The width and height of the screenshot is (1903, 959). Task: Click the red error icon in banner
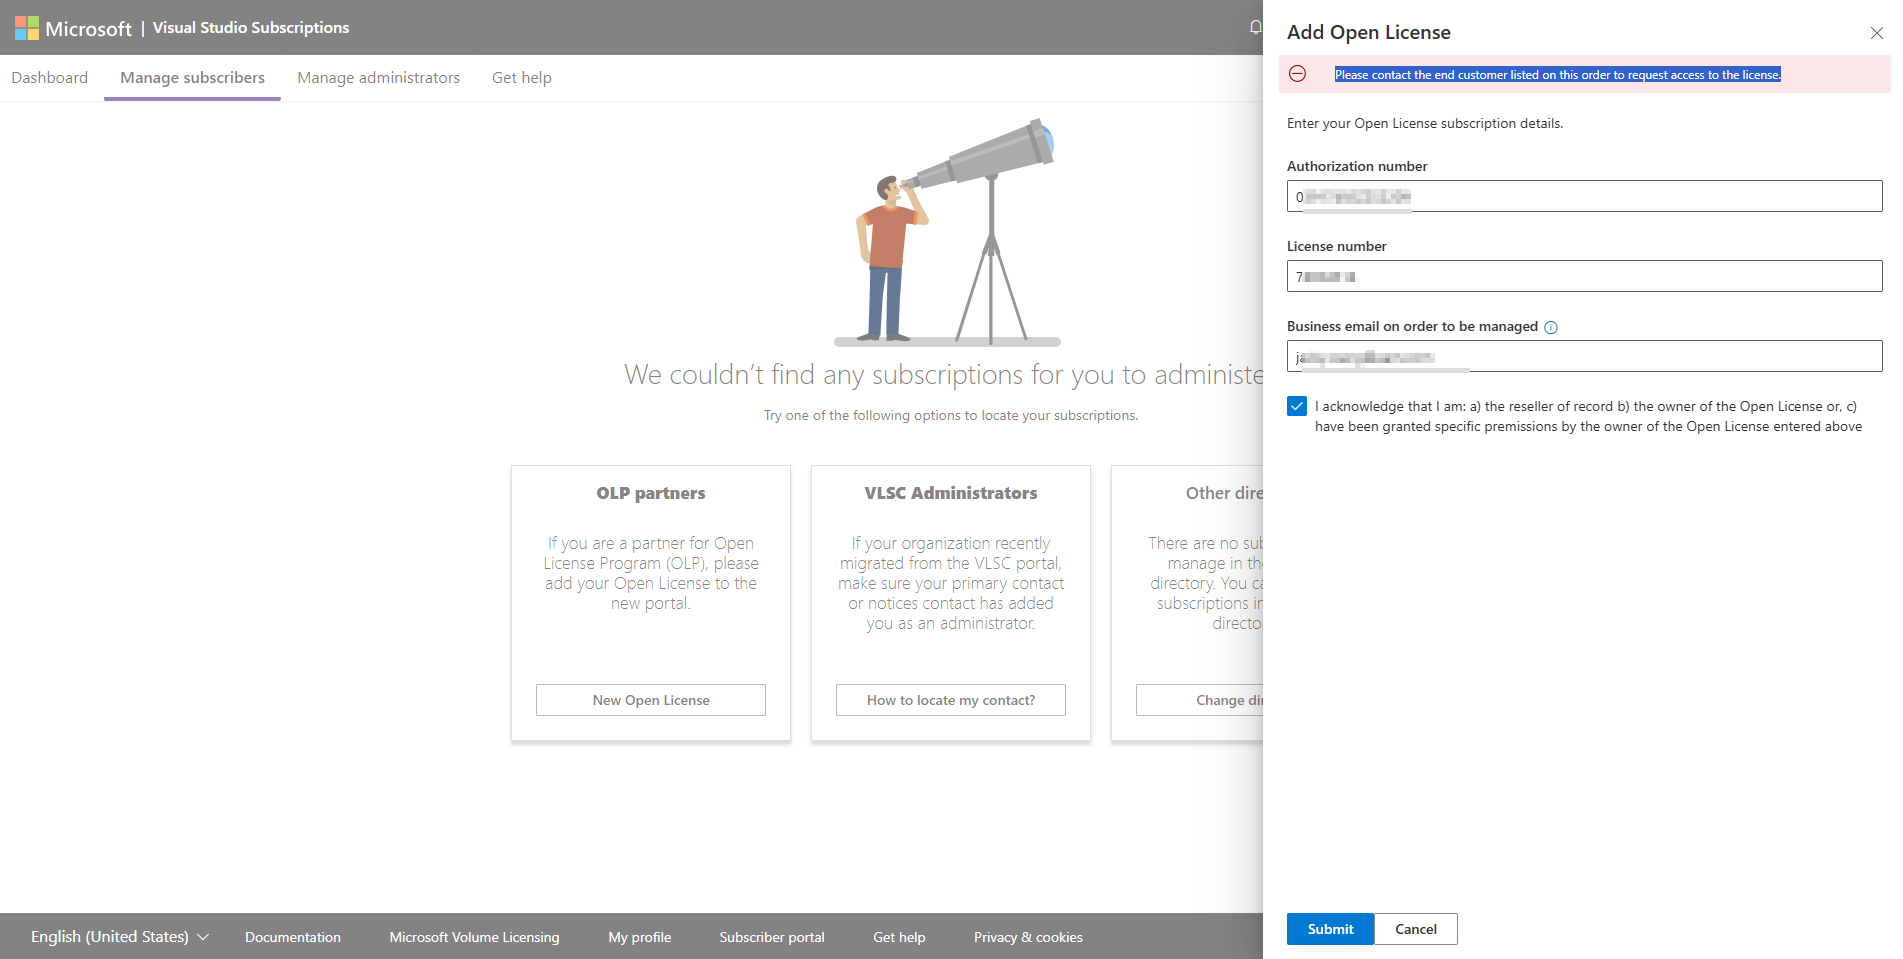point(1297,74)
